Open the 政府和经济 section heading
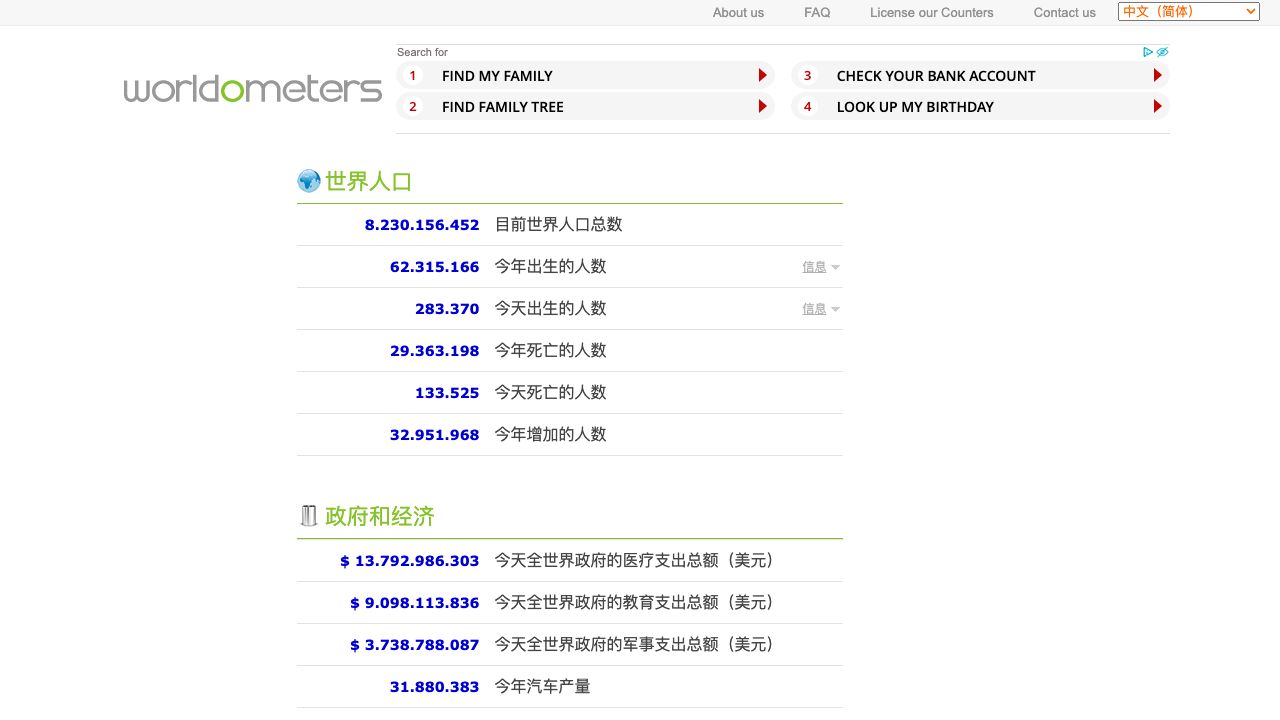The image size is (1280, 720). click(380, 517)
